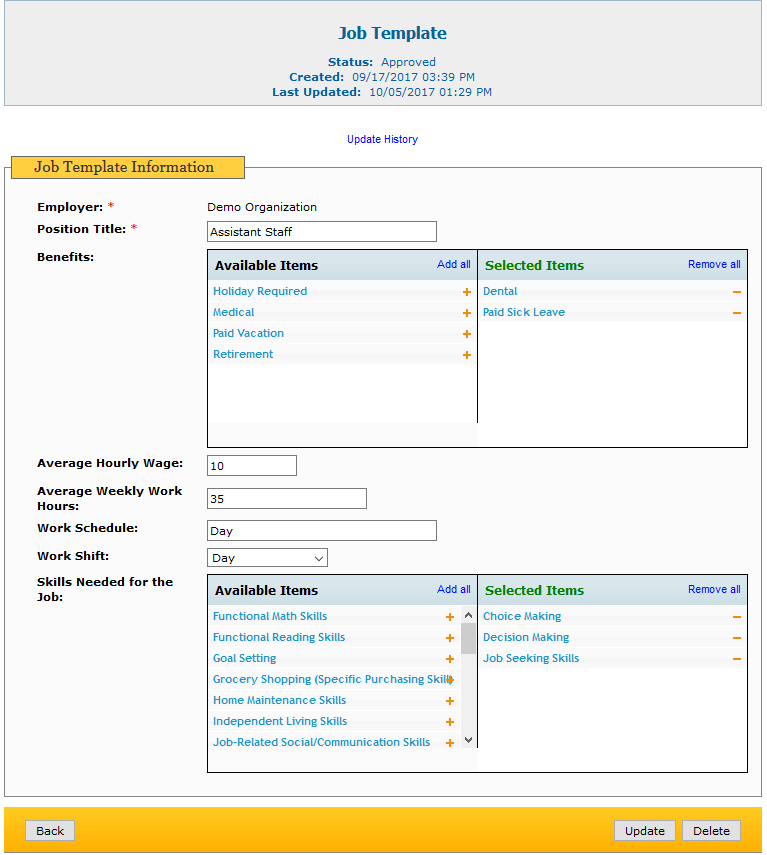The width and height of the screenshot is (767, 855).
Task: Click the Delete button
Action: [711, 830]
